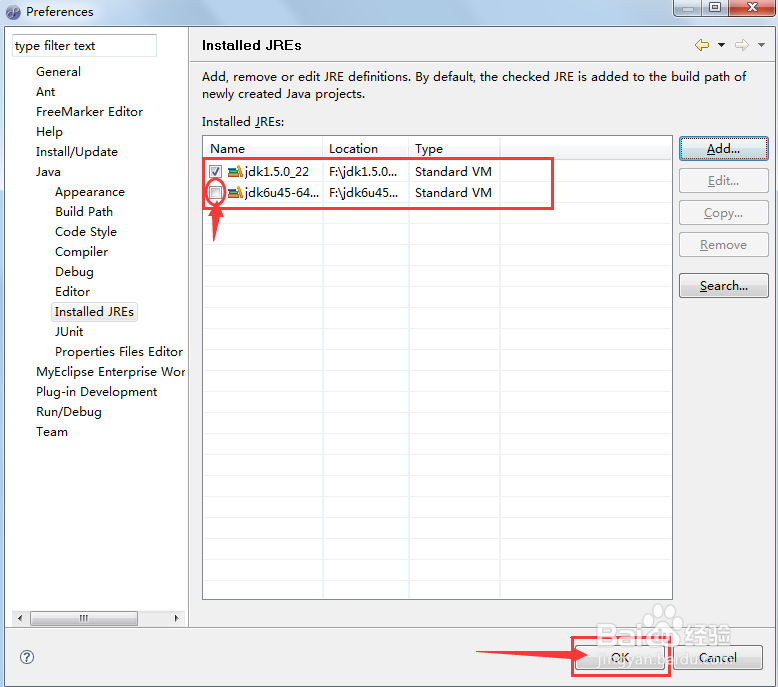Screen dimensions: 778x687
Task: Click the Search... button
Action: point(723,286)
